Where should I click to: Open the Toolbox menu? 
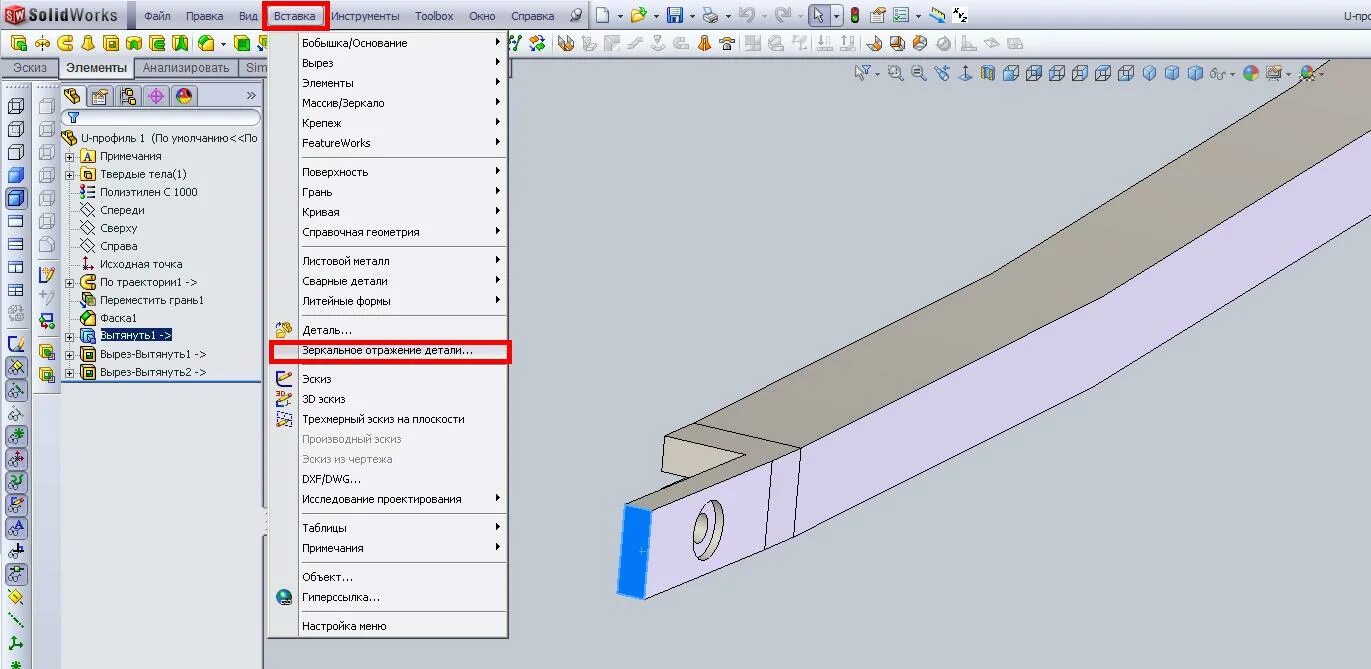pos(434,16)
